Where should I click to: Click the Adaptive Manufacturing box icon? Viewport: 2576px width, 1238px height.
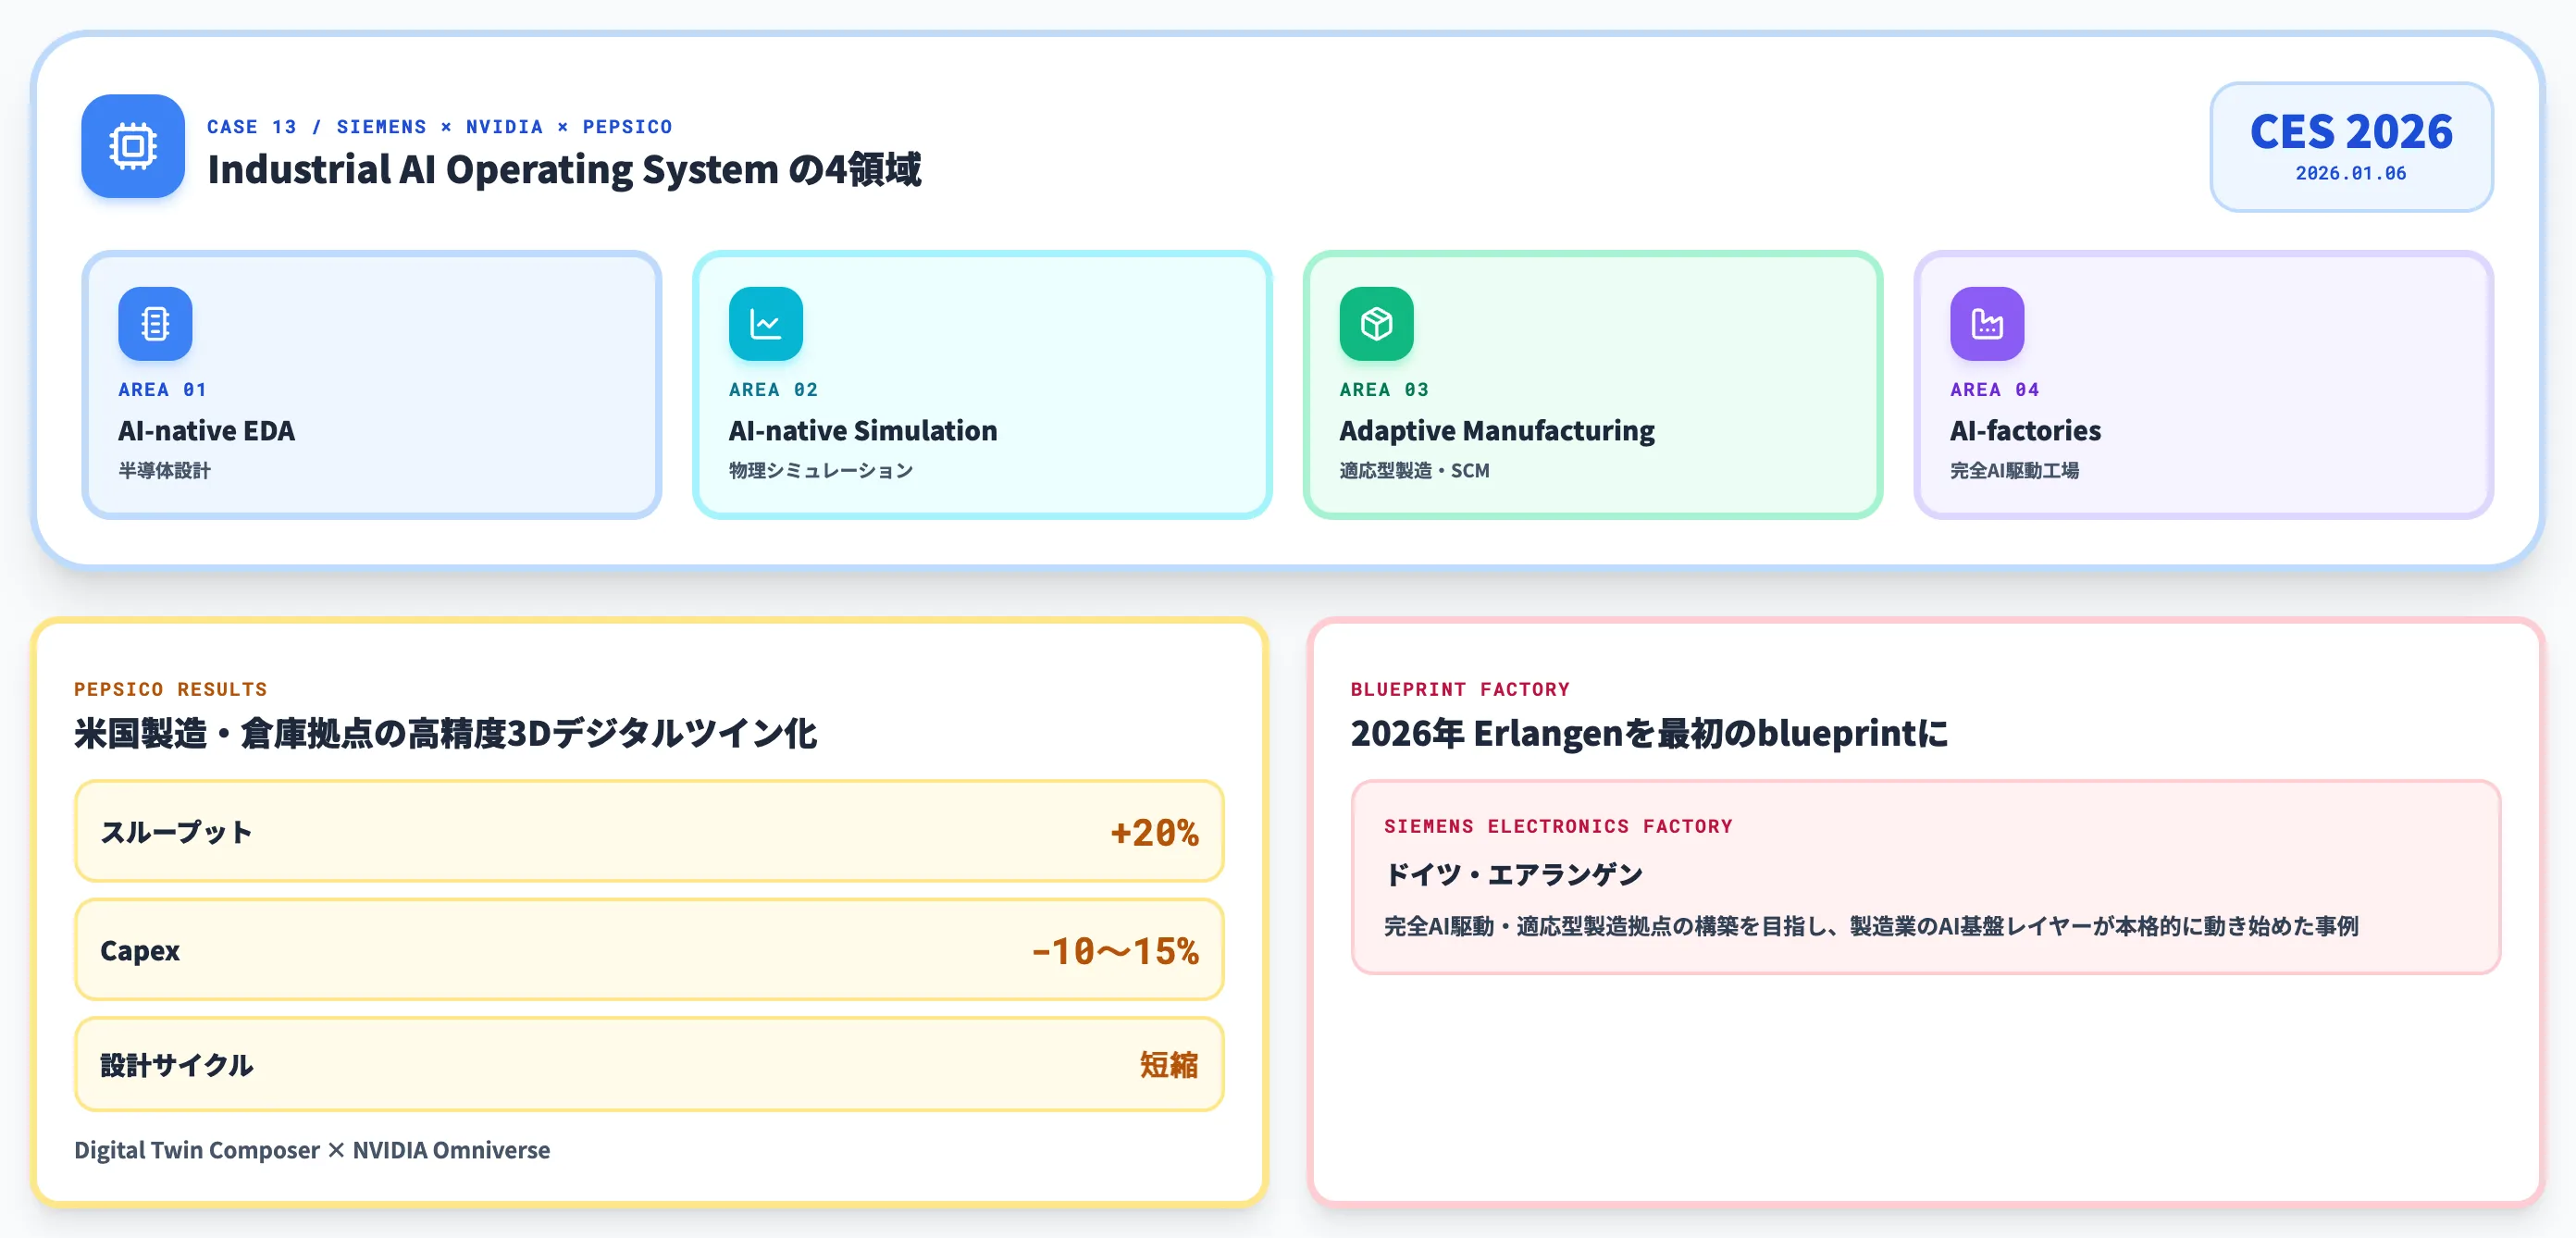click(1376, 323)
